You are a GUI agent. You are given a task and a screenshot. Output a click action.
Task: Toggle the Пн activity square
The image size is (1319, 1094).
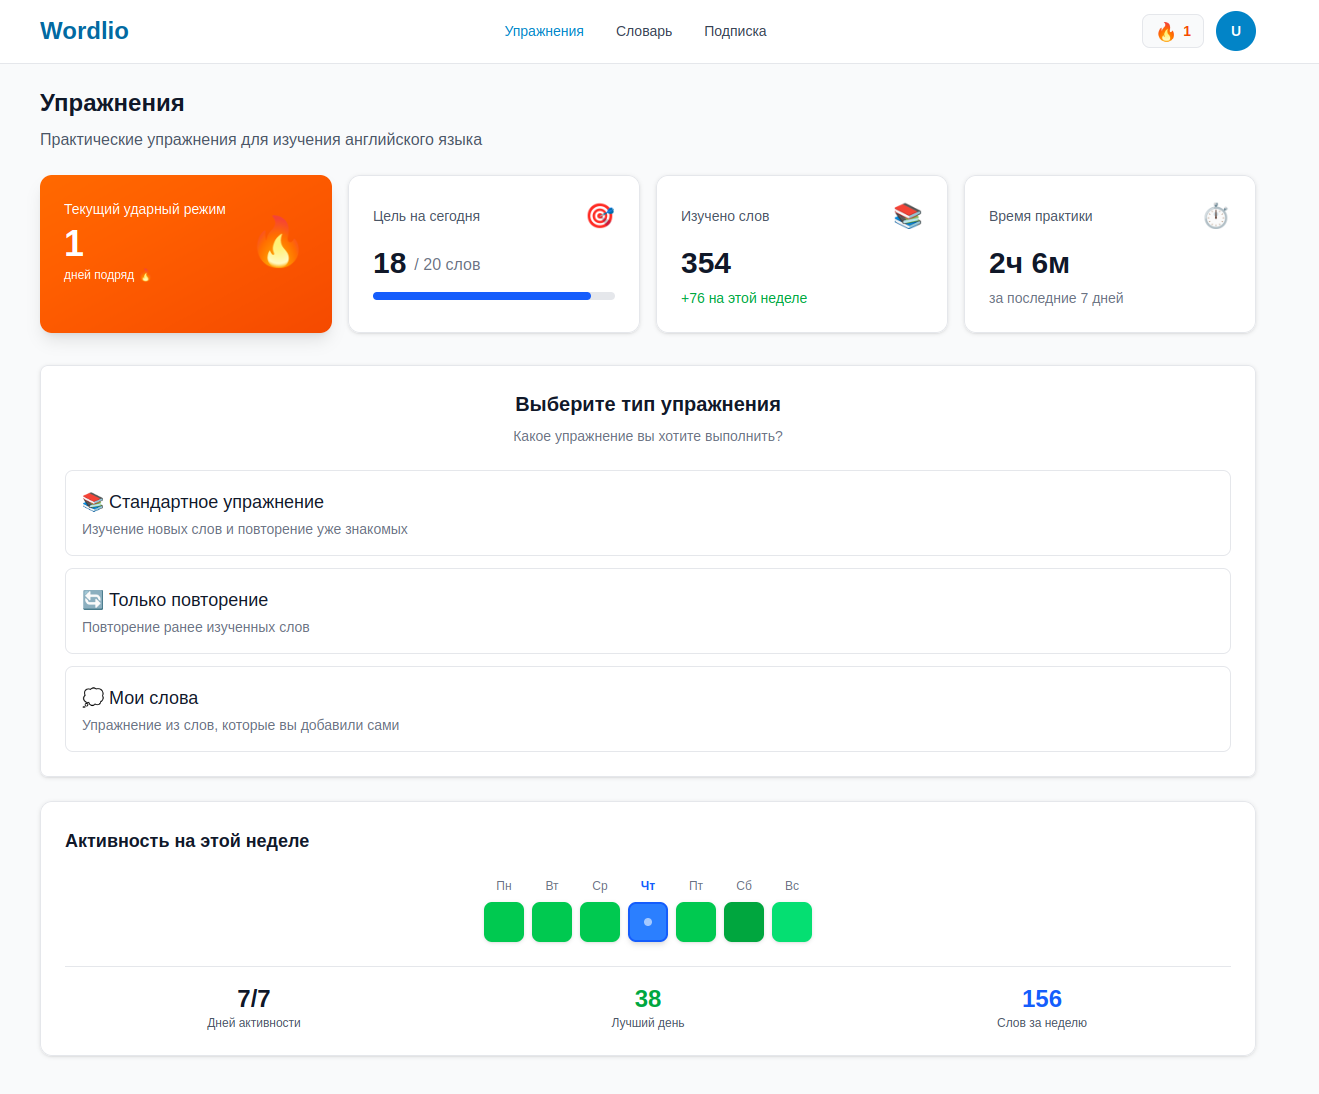[x=503, y=921]
